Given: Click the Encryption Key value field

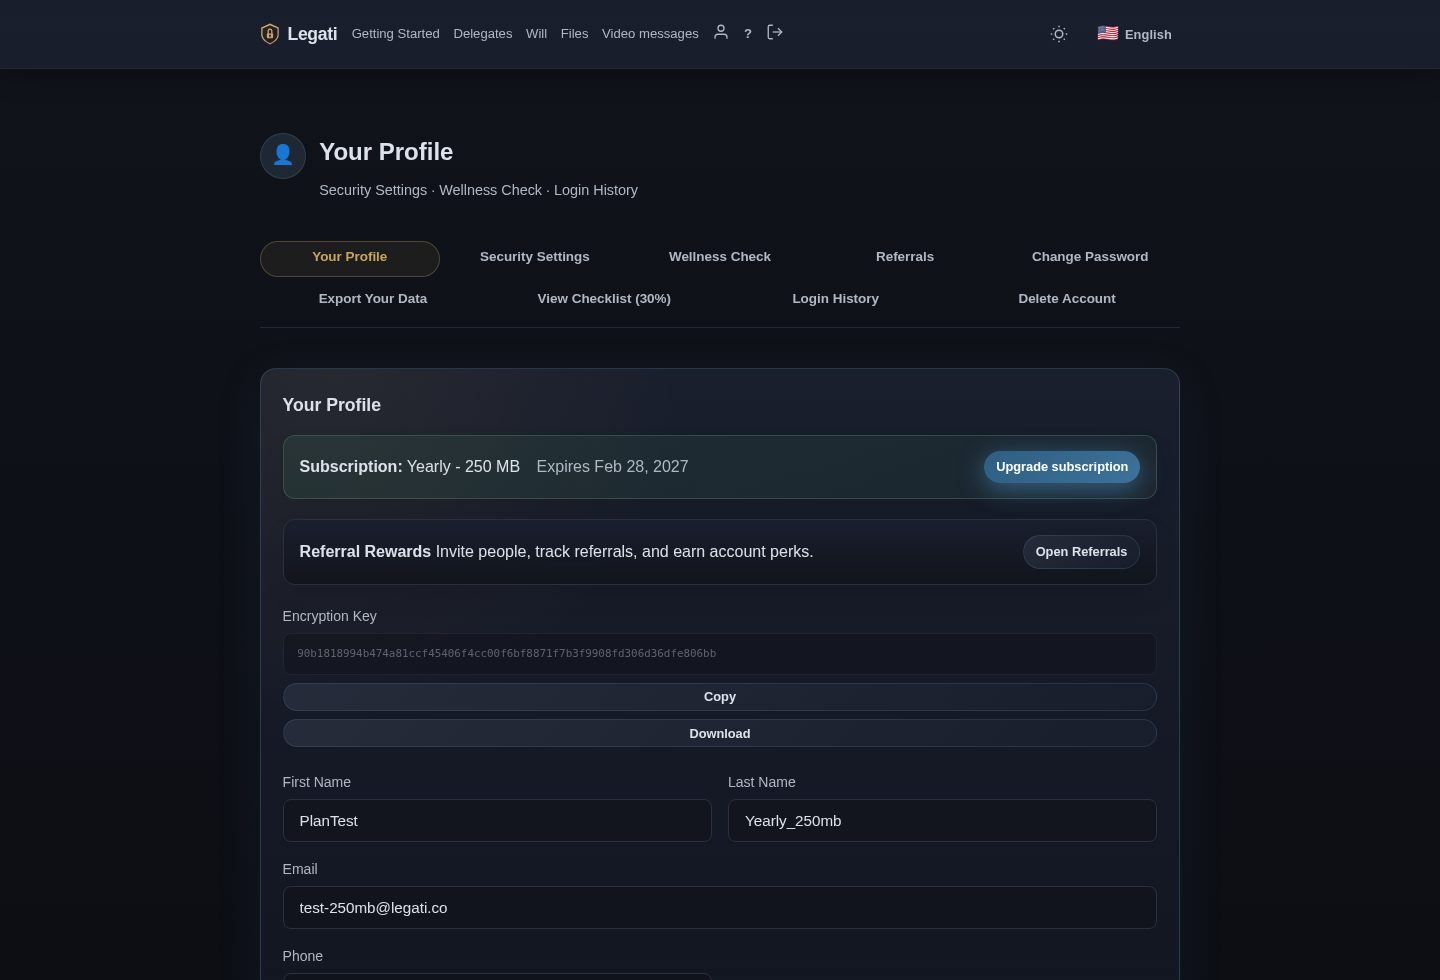Looking at the screenshot, I should (x=720, y=654).
